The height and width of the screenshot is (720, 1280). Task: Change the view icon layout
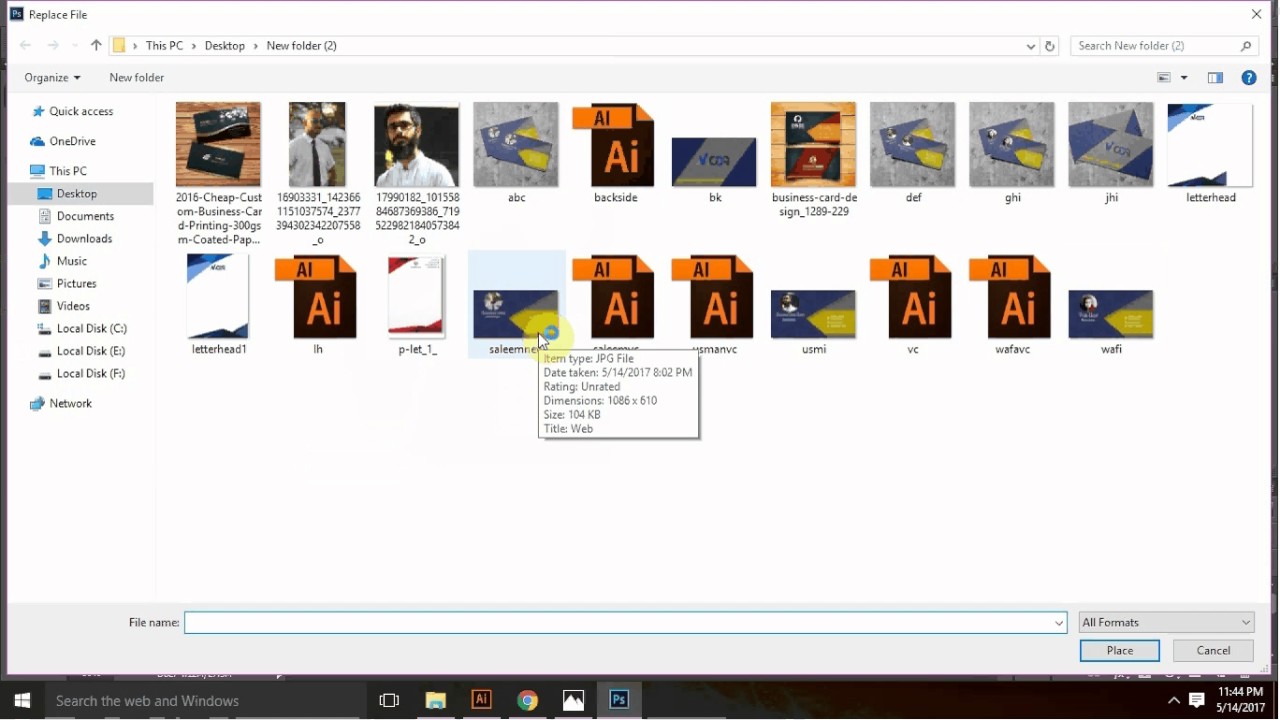click(1164, 78)
